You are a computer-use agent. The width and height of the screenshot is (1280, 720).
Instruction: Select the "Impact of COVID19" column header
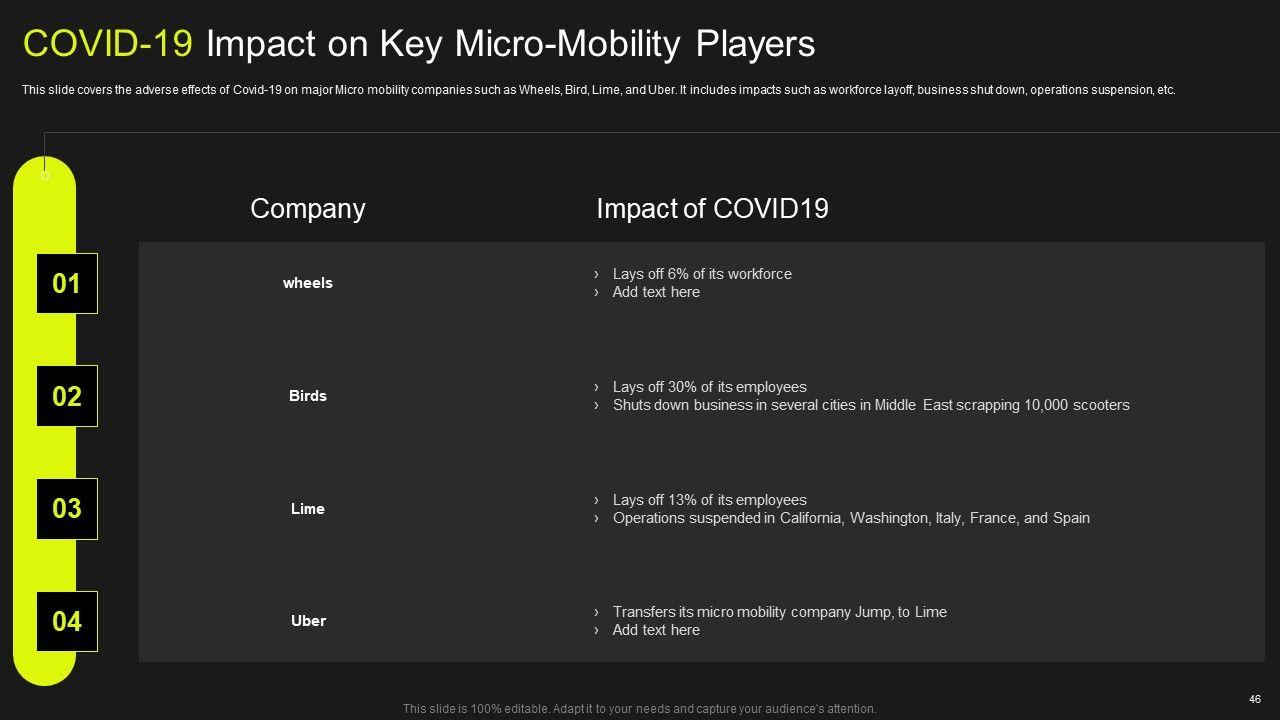tap(712, 208)
